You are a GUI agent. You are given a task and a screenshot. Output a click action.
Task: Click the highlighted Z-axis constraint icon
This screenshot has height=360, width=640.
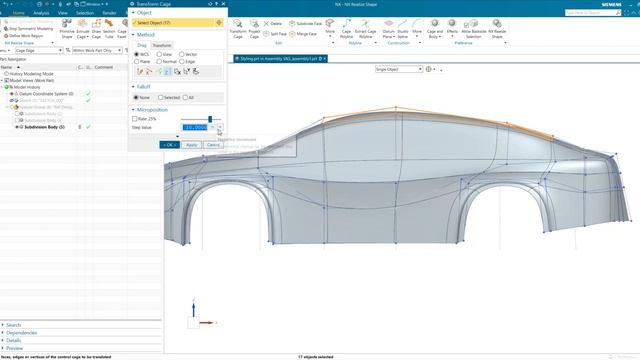tap(167, 71)
